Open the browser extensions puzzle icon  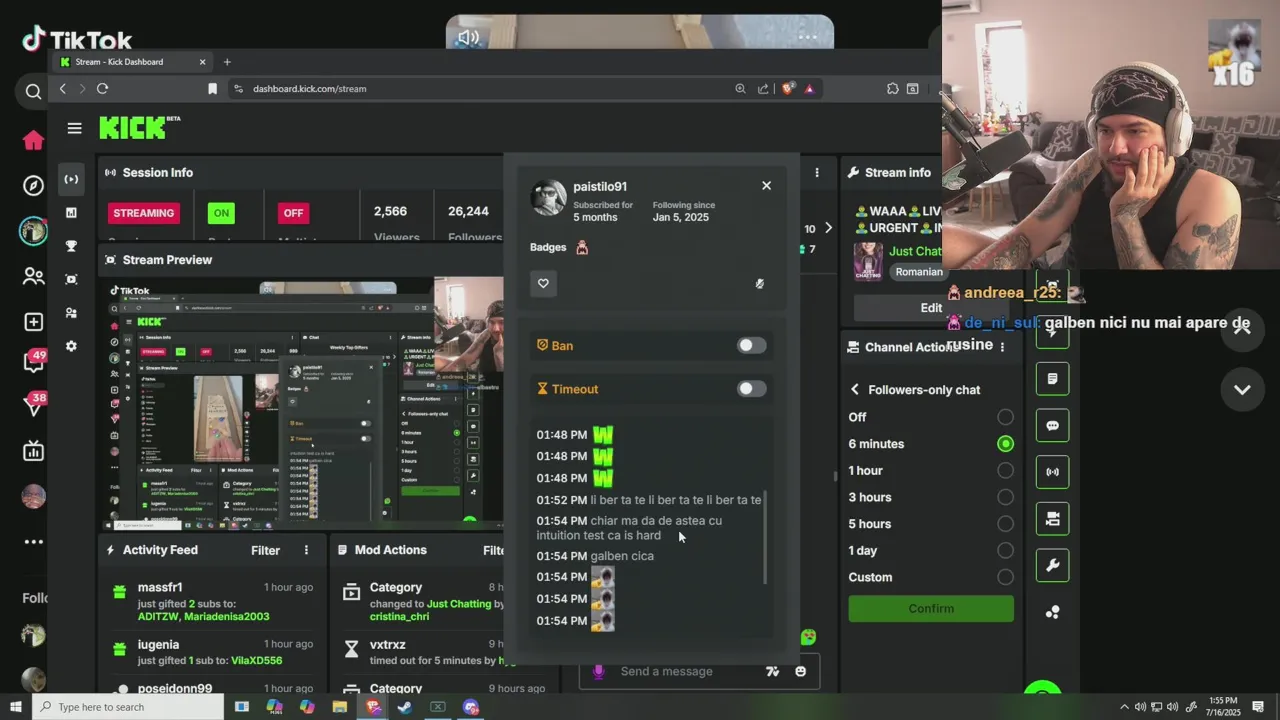pos(893,89)
